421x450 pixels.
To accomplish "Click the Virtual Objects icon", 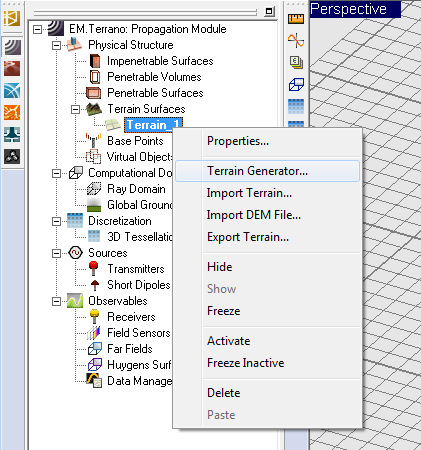I will [x=94, y=156].
